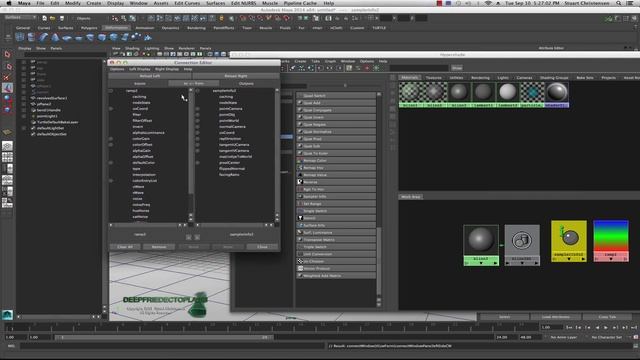Select uvCoord in samplerInfo outputs list

pos(227,133)
